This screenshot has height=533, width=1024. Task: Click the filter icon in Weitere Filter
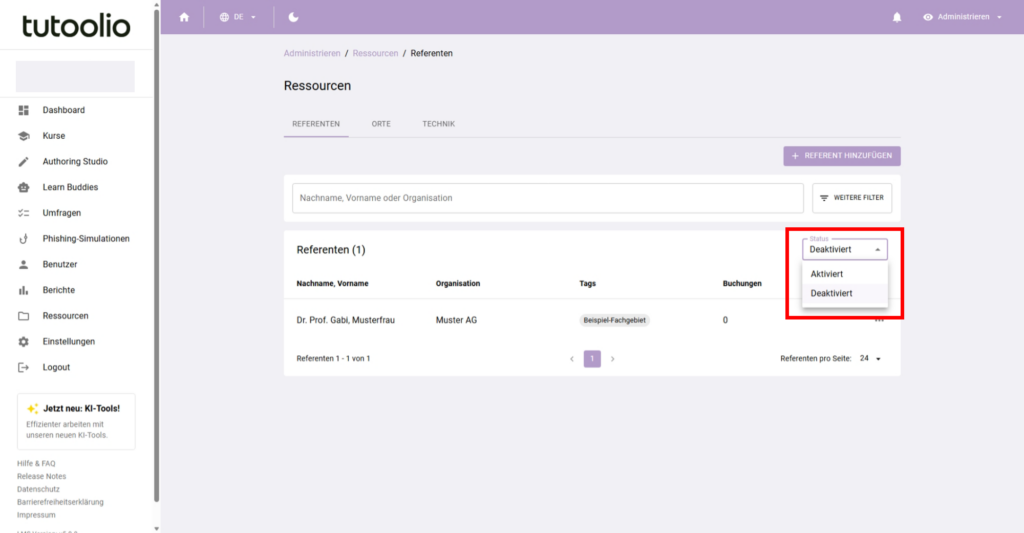tap(824, 198)
